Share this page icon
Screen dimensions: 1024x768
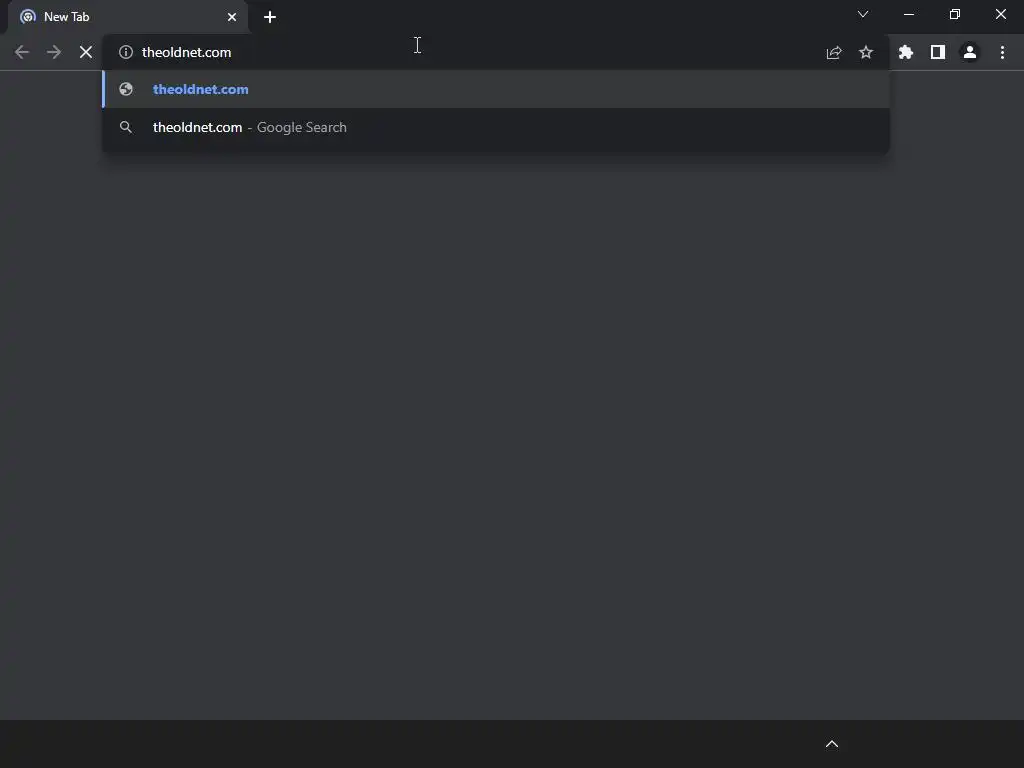[x=834, y=52]
